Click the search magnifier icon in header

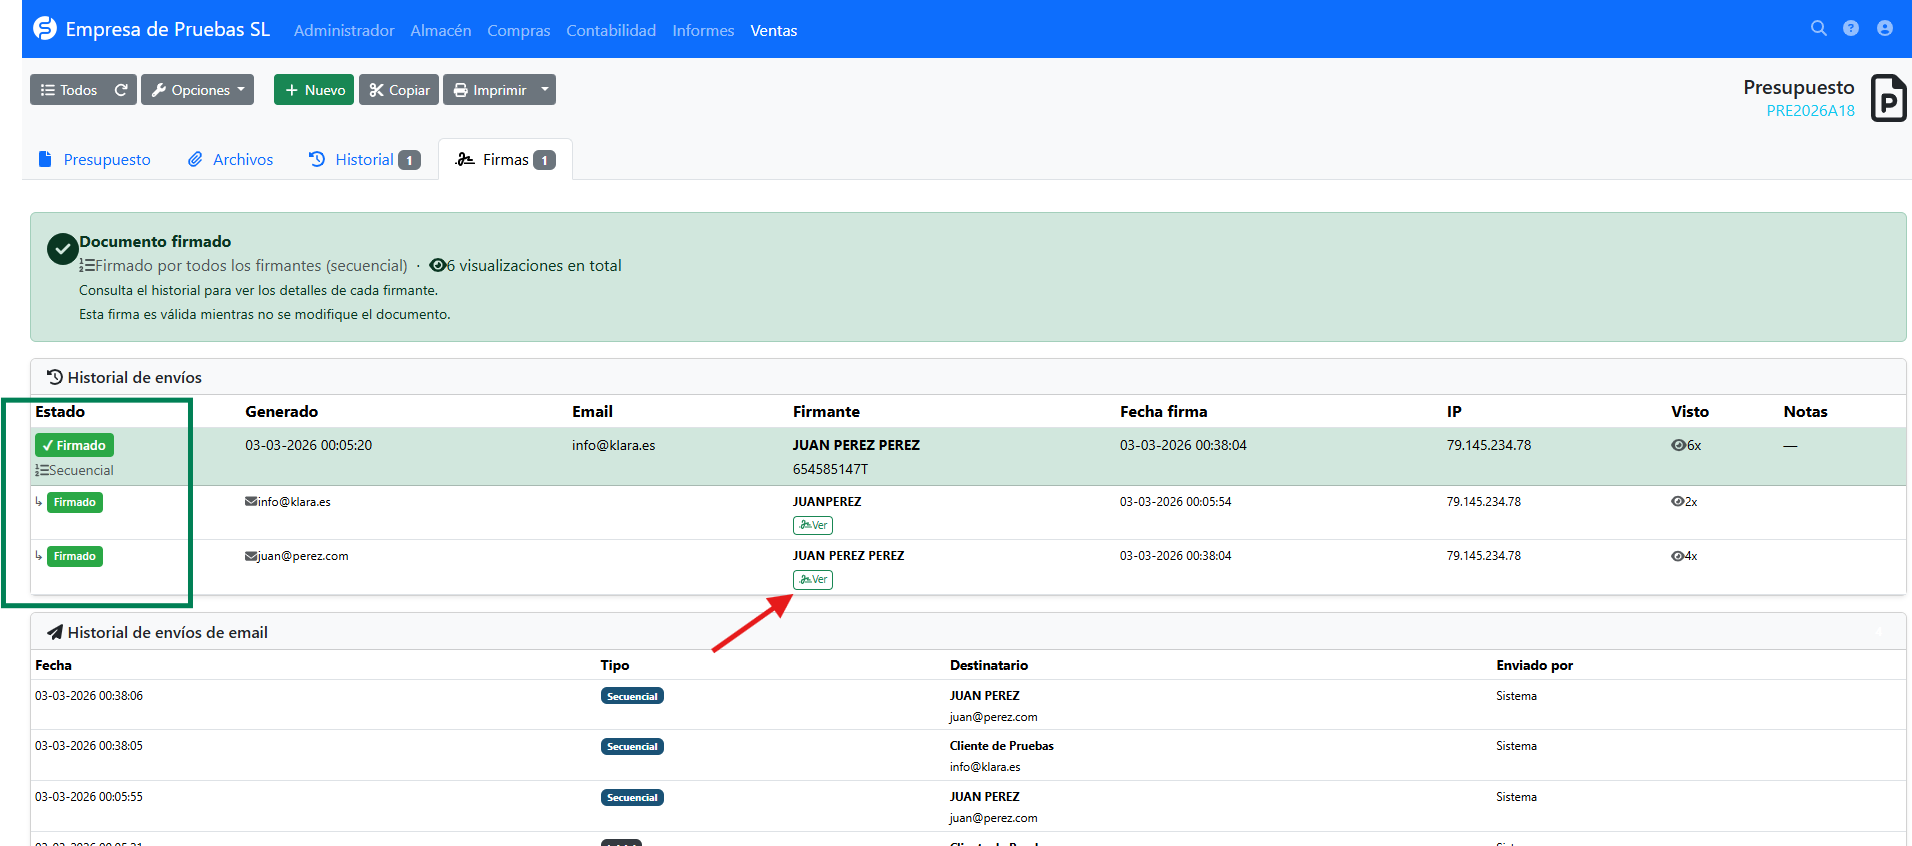[1818, 29]
